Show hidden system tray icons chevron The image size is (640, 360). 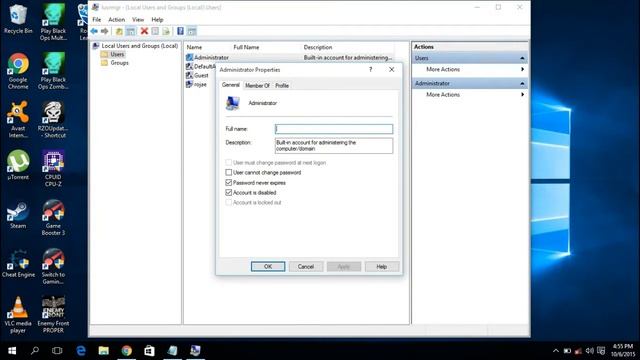(x=556, y=351)
